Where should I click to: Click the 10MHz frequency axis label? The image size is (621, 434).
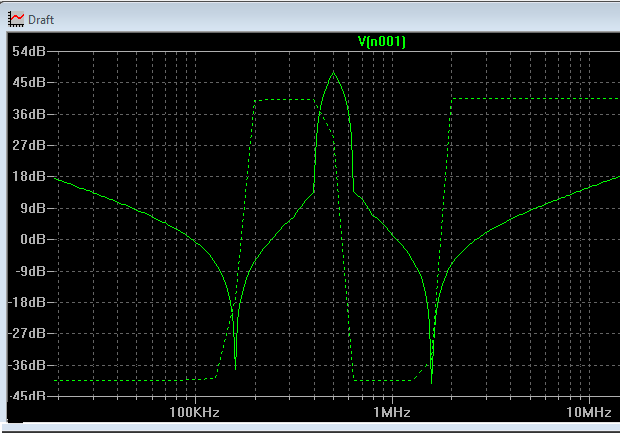pyautogui.click(x=589, y=412)
